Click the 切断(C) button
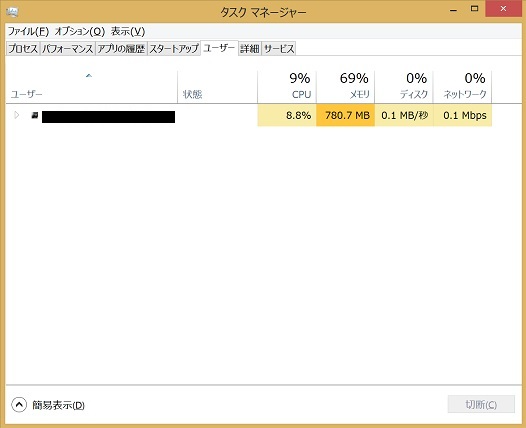This screenshot has width=526, height=428. (x=481, y=404)
